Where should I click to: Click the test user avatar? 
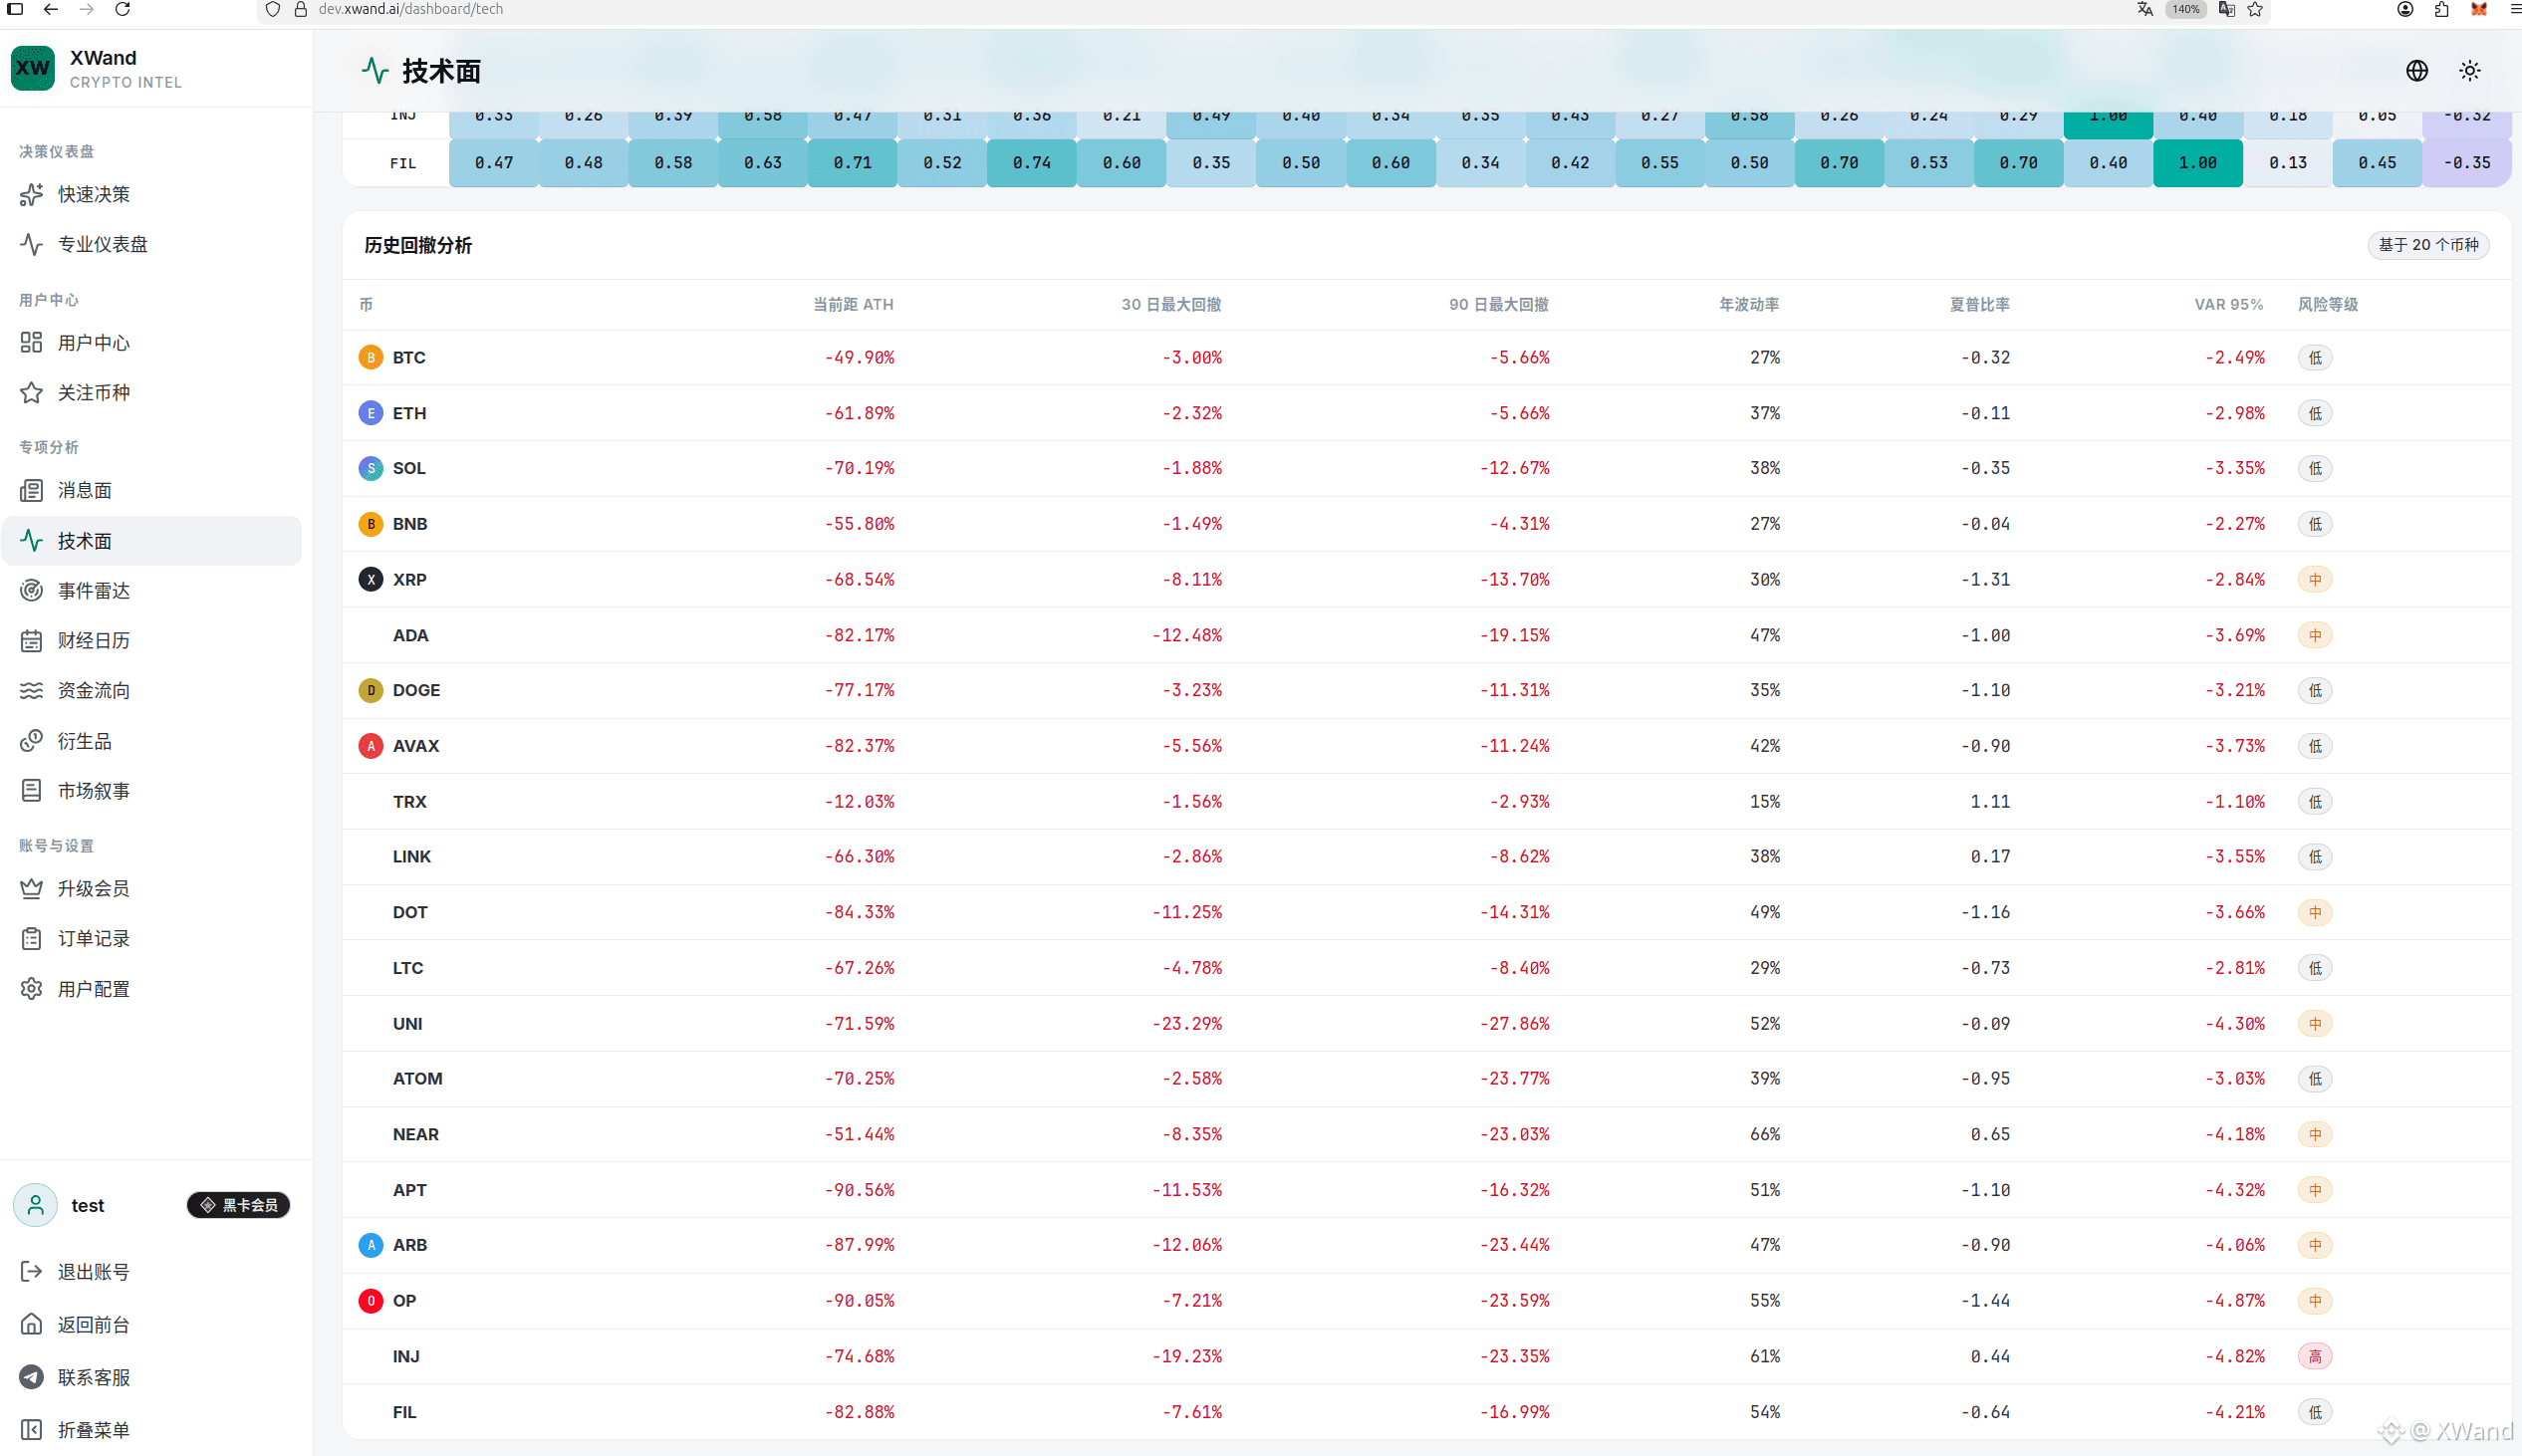pos(35,1205)
